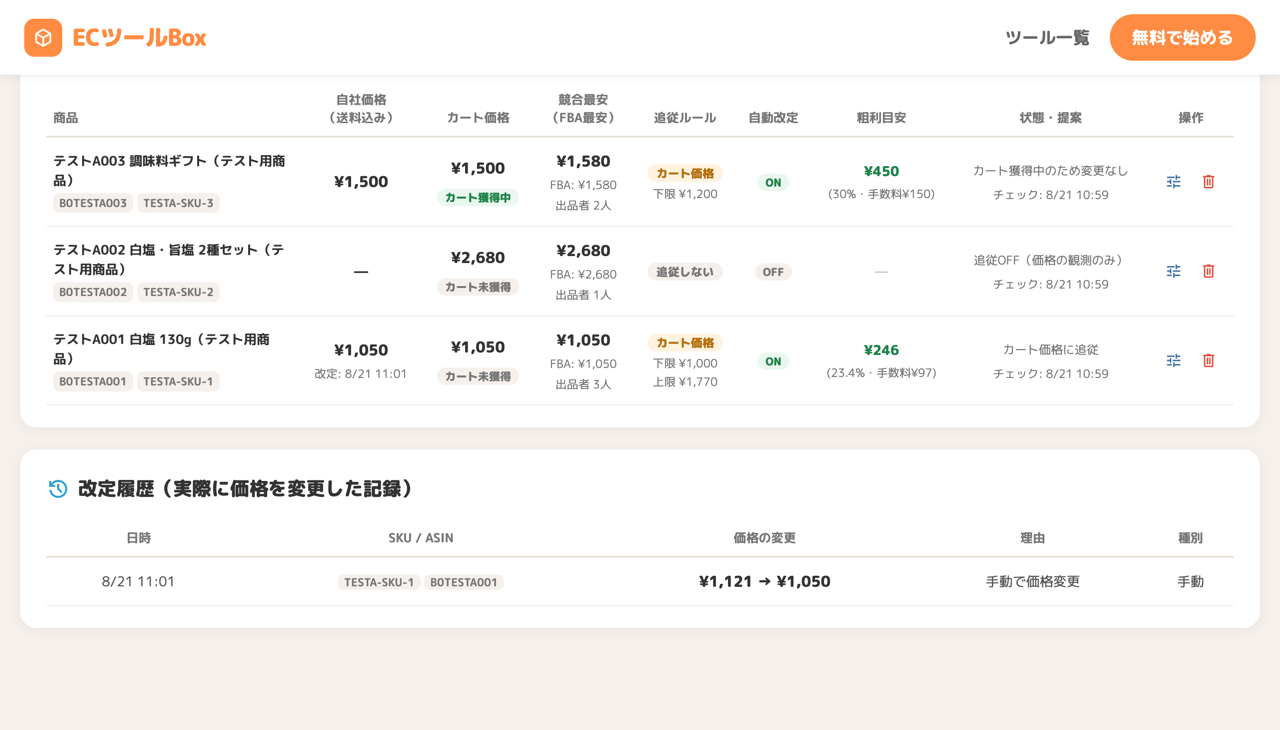Image resolution: width=1280 pixels, height=730 pixels.
Task: Select the TESTA-SKU-1 tag in the product table
Action: tap(178, 381)
